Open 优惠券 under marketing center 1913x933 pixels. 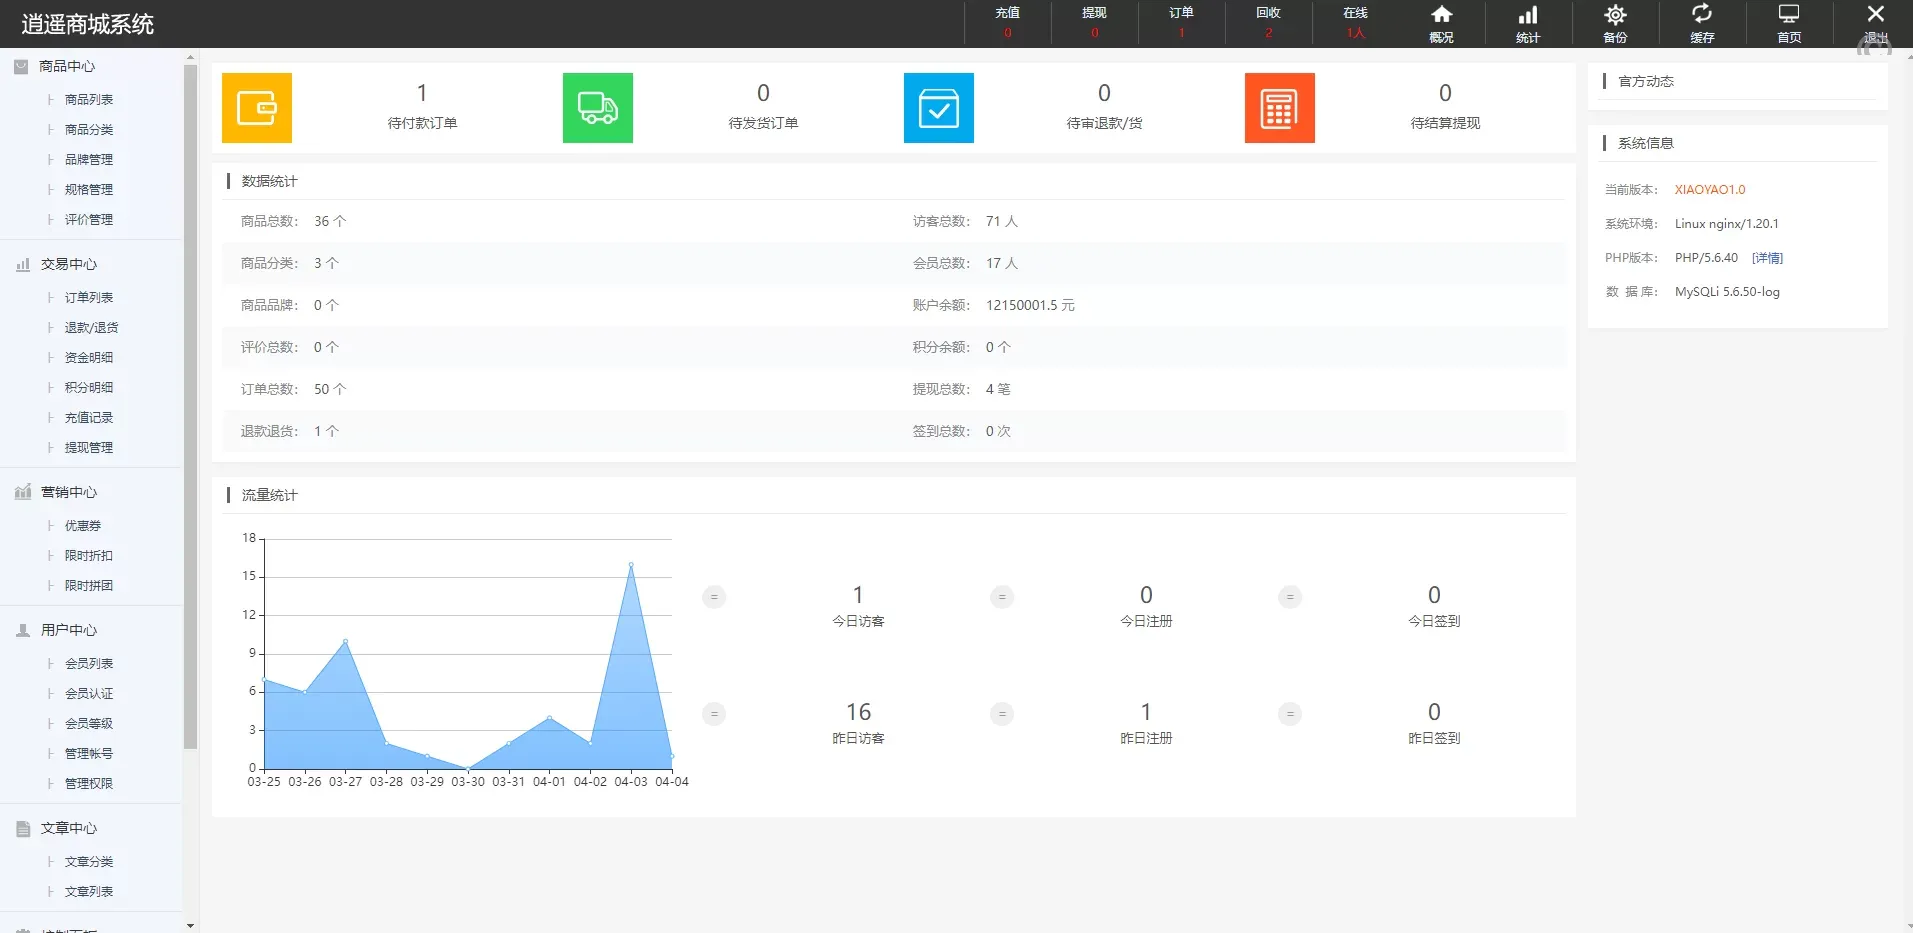click(x=83, y=526)
